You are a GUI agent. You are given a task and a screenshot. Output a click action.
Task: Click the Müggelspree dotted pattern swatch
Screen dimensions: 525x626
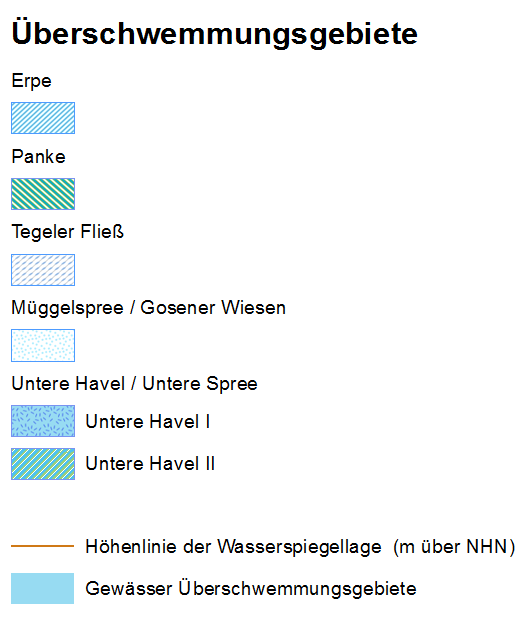click(43, 345)
